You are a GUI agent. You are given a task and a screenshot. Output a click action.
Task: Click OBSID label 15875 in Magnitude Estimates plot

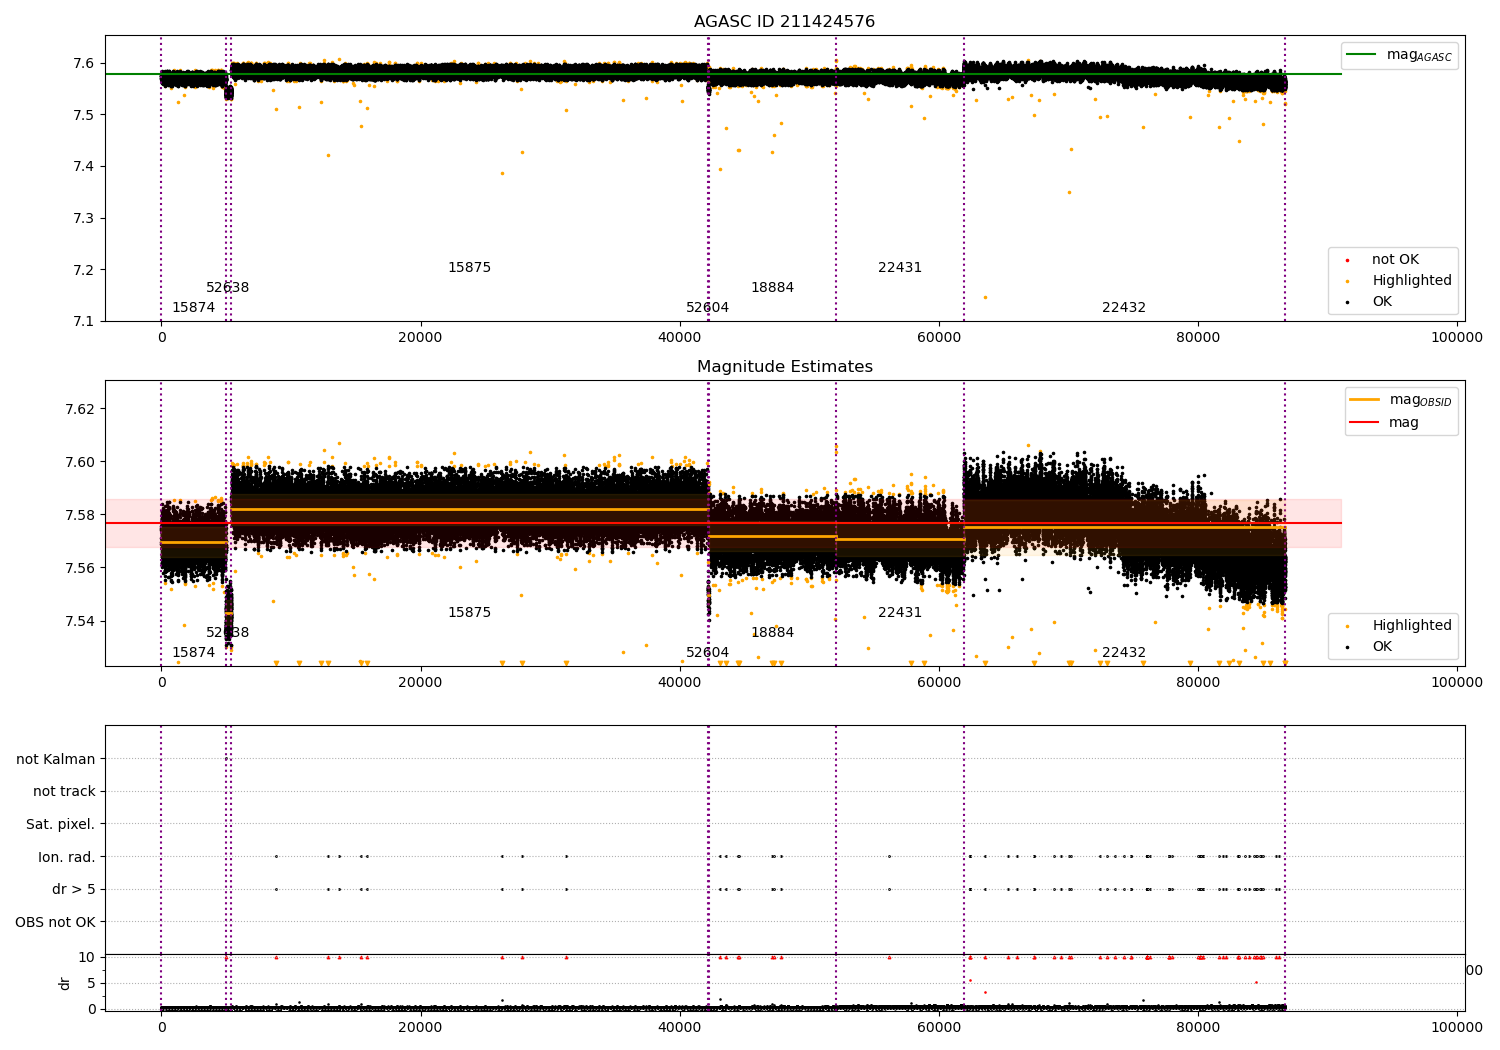[x=469, y=613]
